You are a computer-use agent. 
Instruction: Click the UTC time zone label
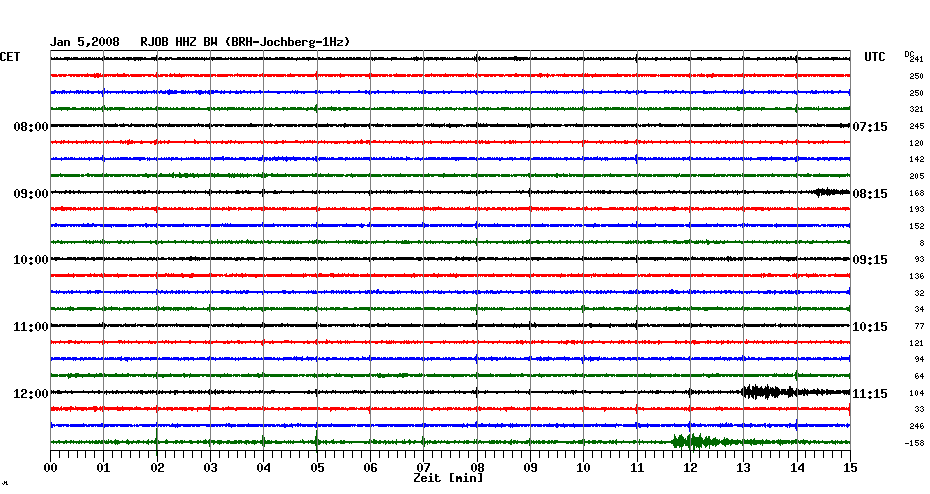[x=875, y=57]
